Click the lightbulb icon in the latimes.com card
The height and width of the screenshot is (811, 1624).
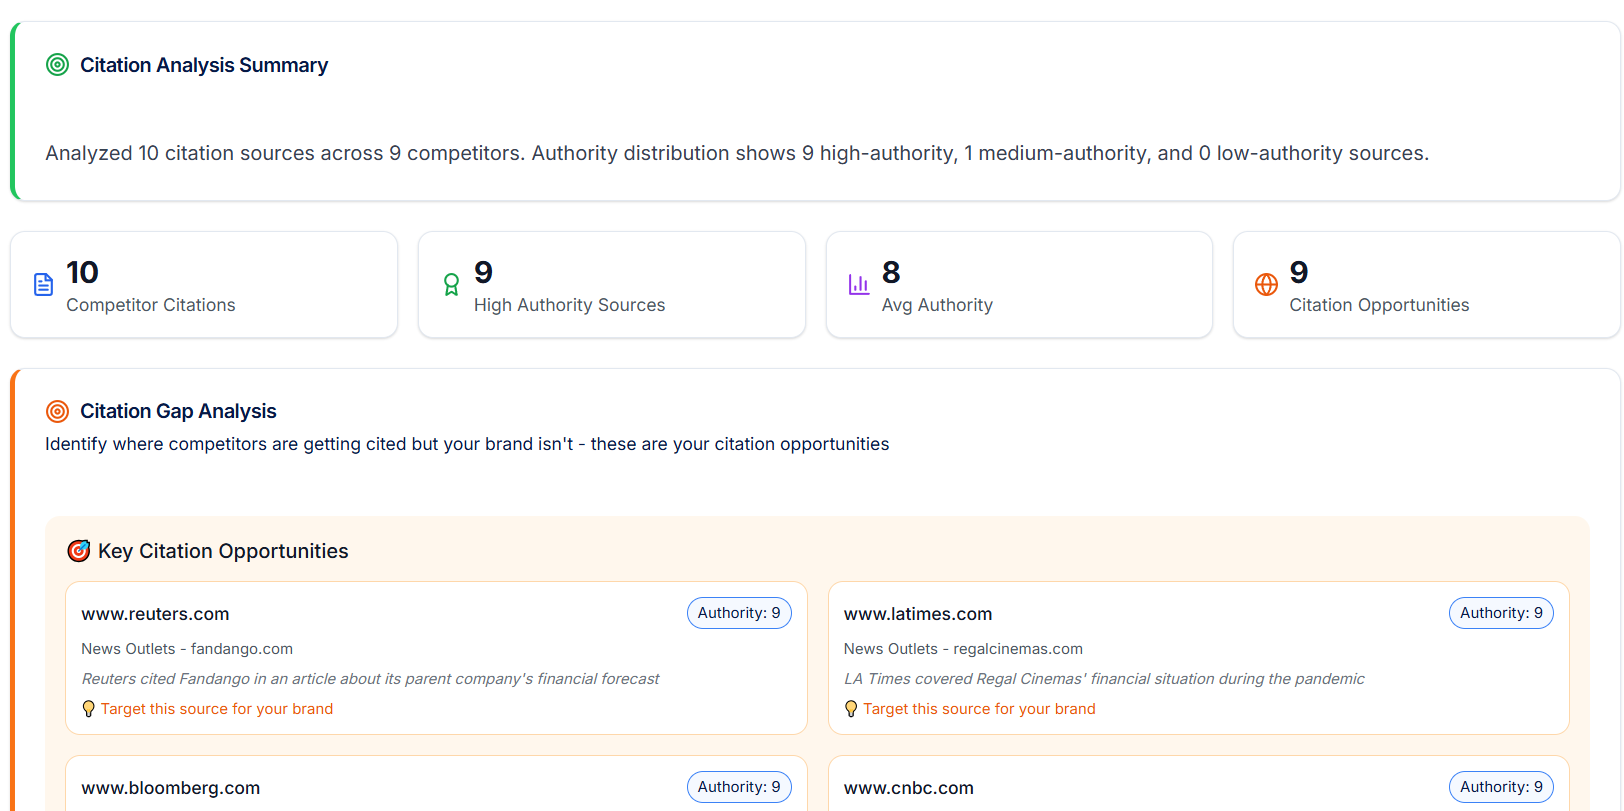851,709
